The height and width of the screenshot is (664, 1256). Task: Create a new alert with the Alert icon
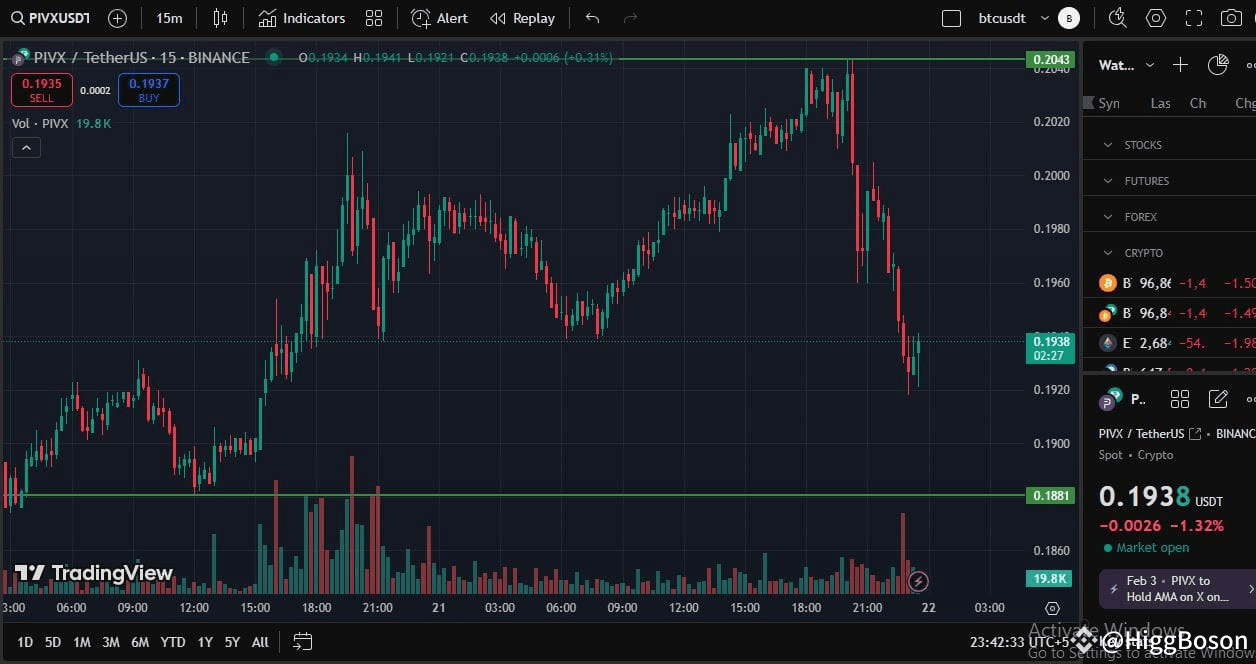438,18
